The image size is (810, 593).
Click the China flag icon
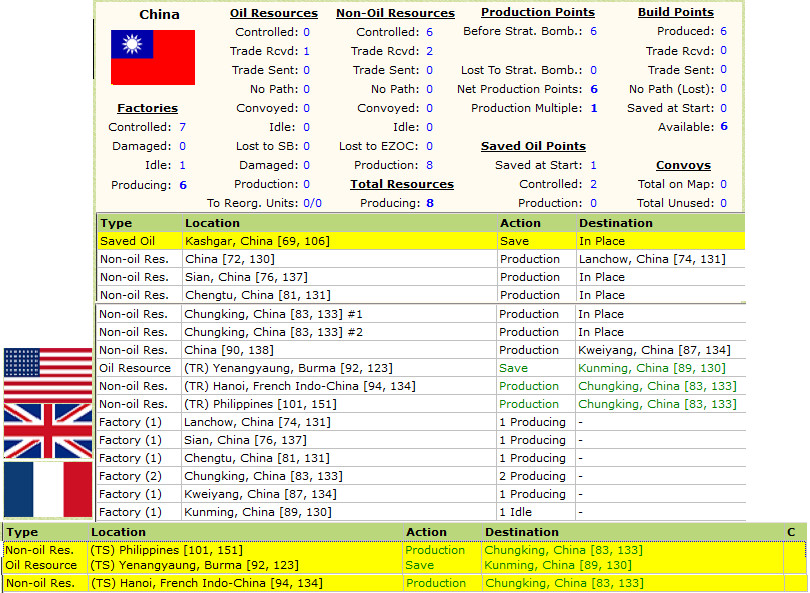tap(151, 59)
